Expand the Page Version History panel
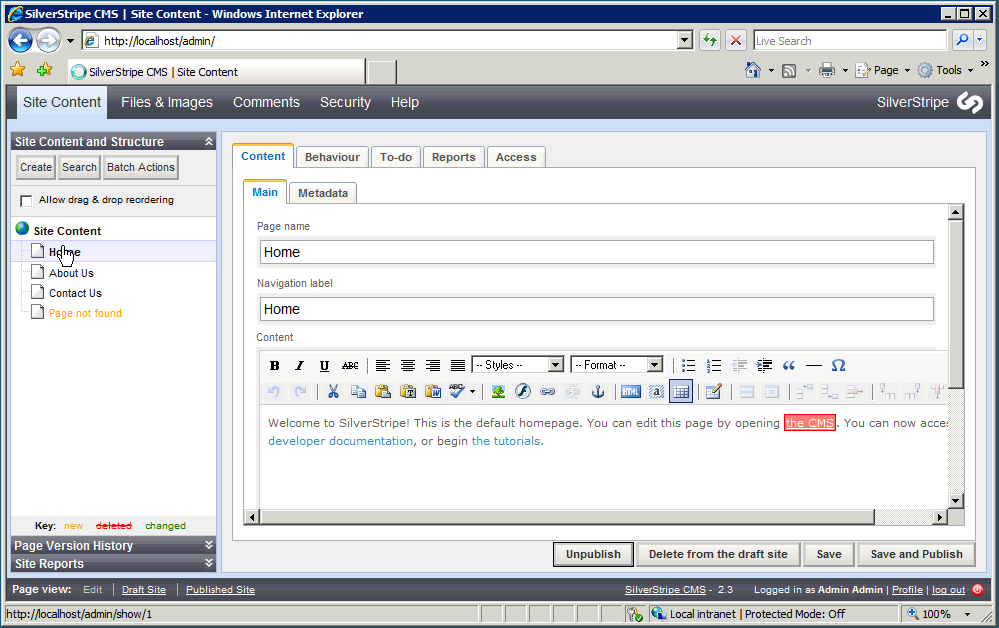This screenshot has width=999, height=628. coord(208,545)
